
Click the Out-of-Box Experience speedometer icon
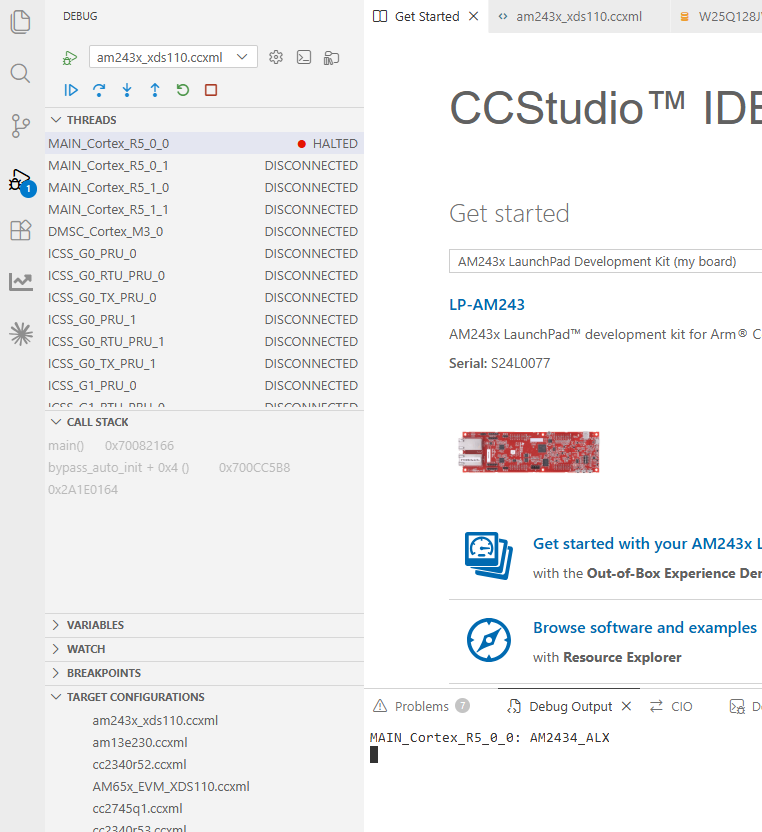(x=488, y=556)
